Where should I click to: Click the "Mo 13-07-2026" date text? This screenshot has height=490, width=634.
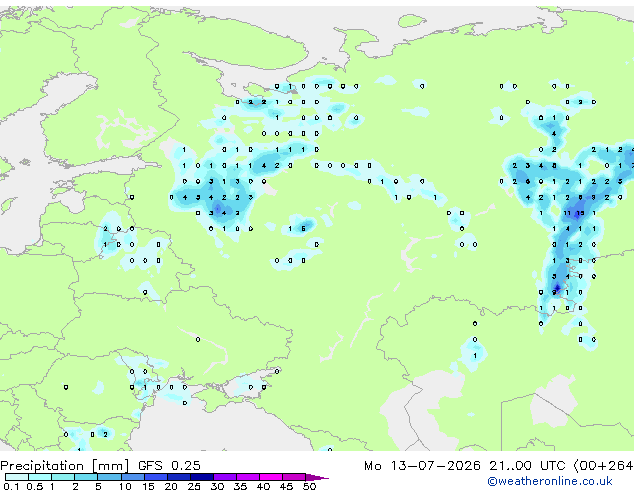423,466
